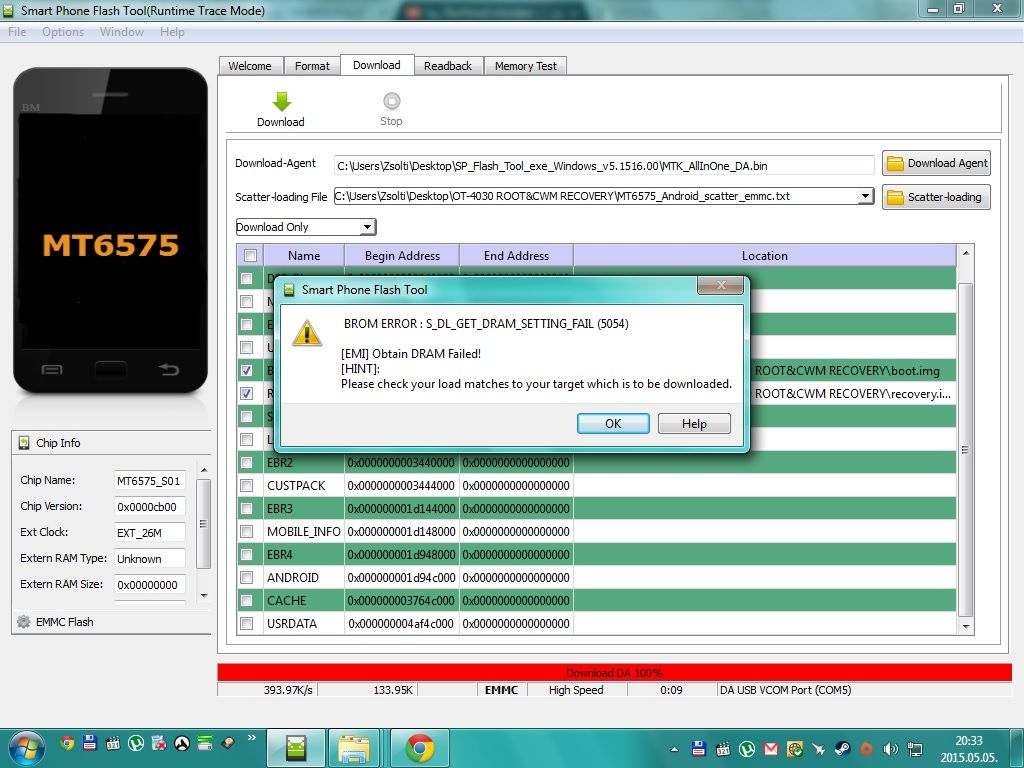The height and width of the screenshot is (768, 1024).
Task: Uncheck the boot.img row checkbox
Action: [246, 370]
